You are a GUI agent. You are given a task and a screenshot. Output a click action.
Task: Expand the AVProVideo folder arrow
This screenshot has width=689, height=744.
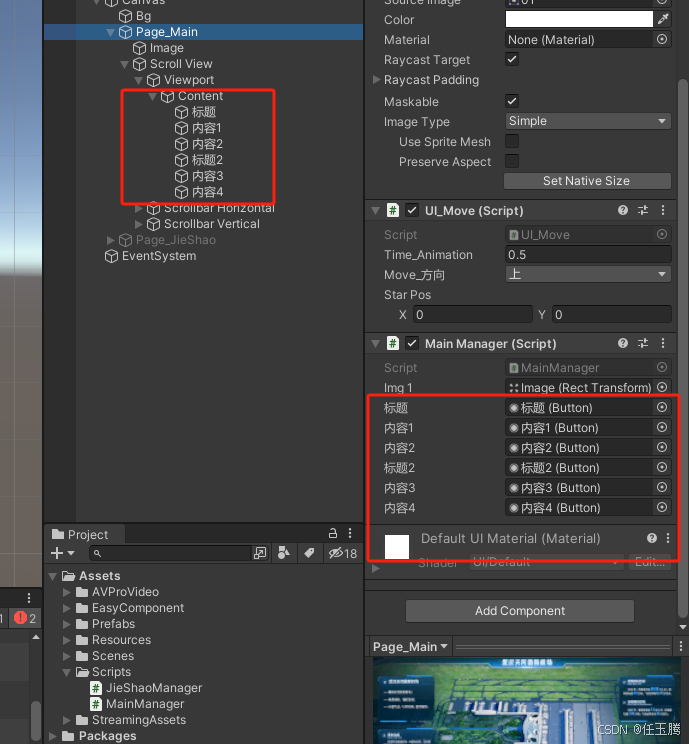tap(67, 592)
